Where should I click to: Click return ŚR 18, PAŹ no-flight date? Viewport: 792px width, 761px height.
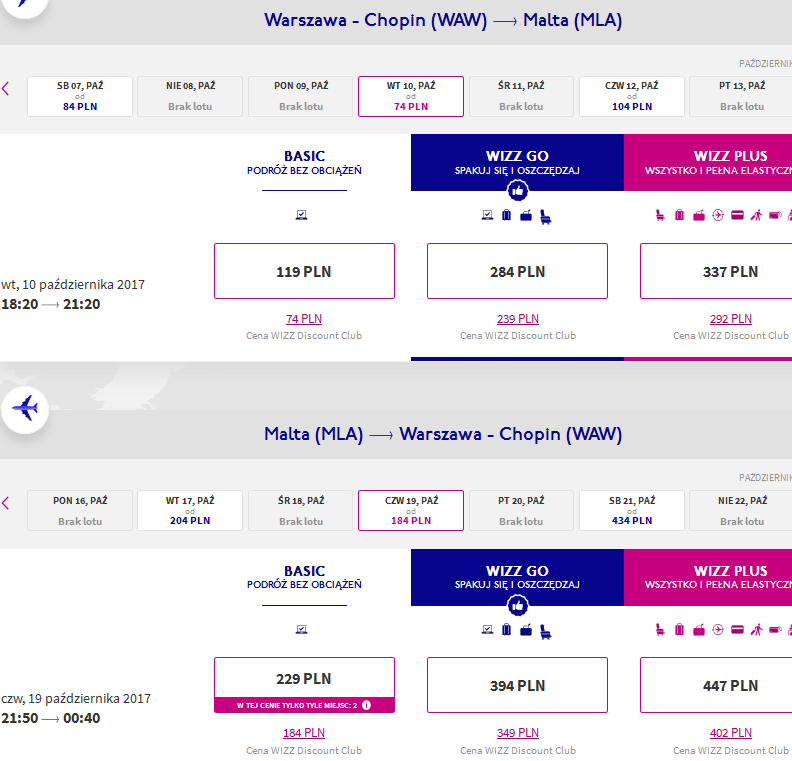click(x=301, y=511)
